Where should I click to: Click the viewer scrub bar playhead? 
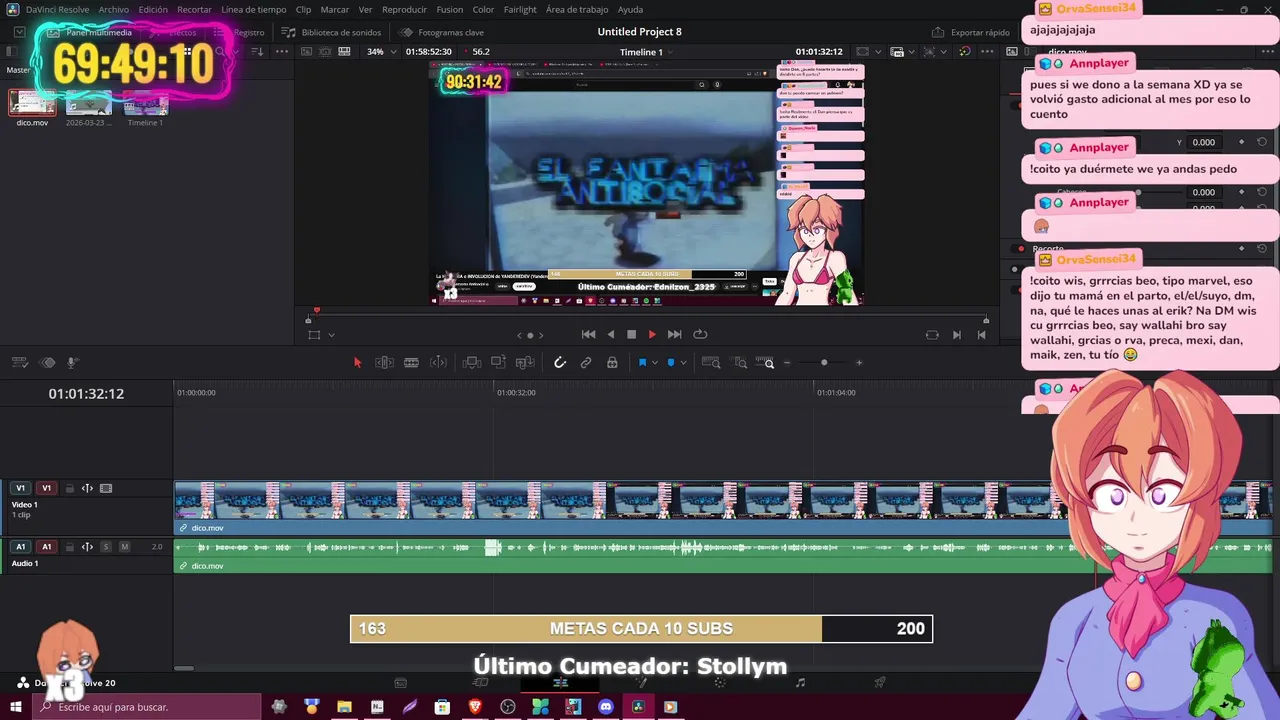[x=317, y=311]
